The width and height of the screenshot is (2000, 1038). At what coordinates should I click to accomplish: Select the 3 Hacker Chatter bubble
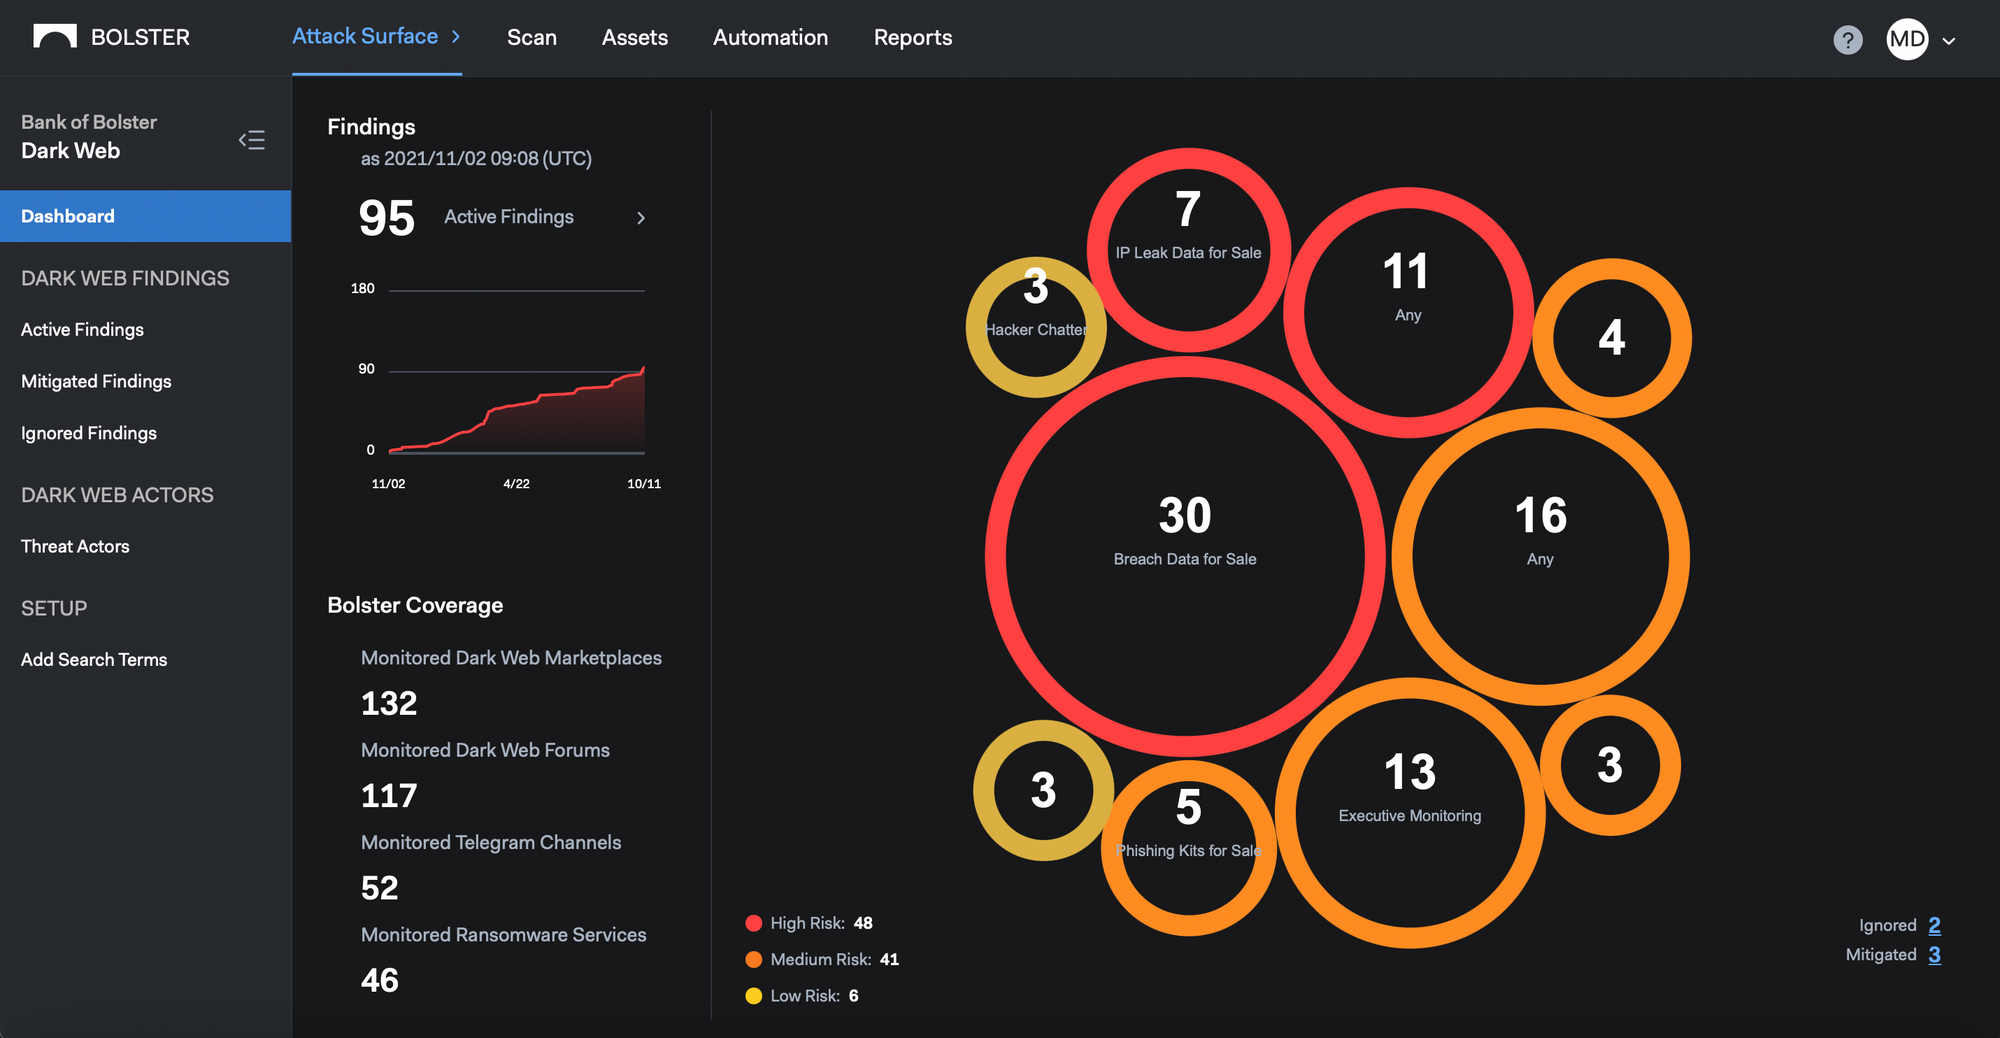click(x=1036, y=327)
